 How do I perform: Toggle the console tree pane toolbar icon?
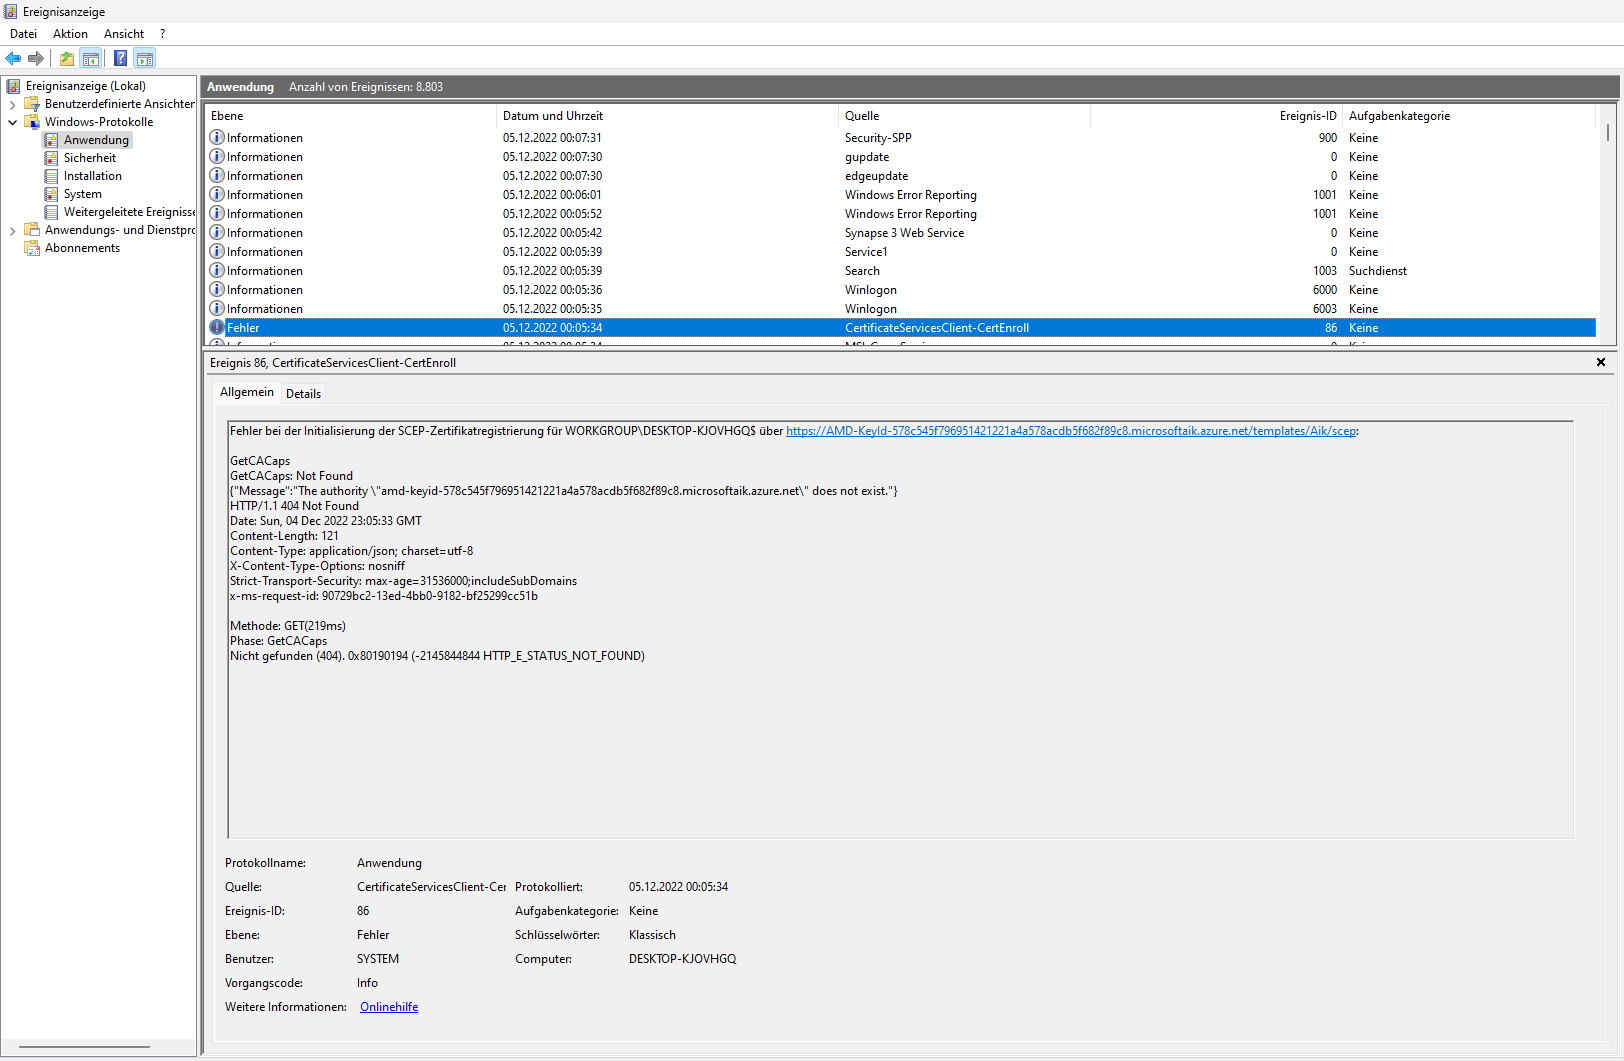click(91, 58)
